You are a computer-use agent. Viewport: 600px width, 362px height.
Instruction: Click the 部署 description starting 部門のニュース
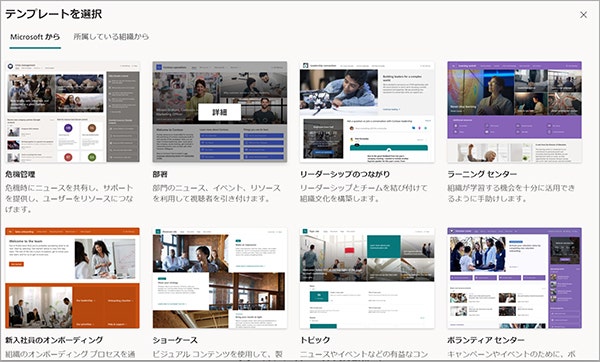pyautogui.click(x=217, y=193)
